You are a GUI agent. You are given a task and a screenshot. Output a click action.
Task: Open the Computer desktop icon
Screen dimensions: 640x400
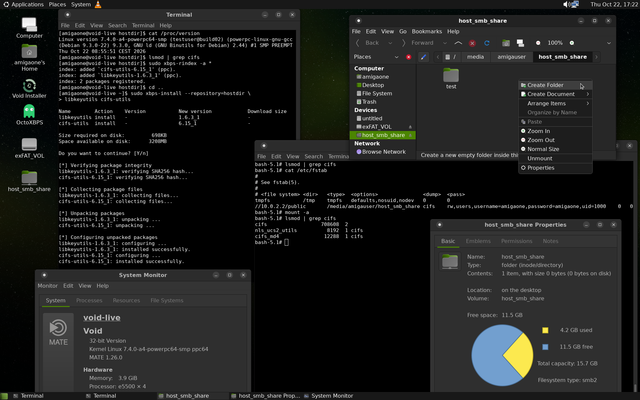tap(29, 25)
